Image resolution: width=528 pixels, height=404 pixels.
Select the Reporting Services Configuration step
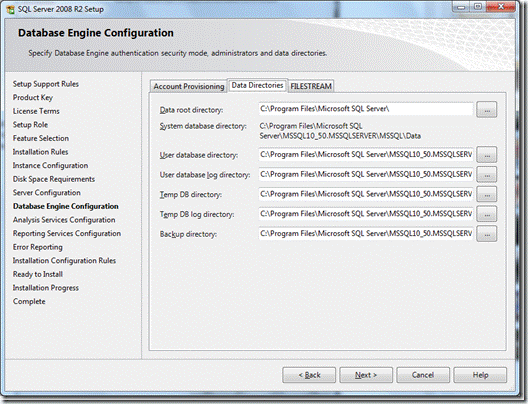click(x=67, y=233)
